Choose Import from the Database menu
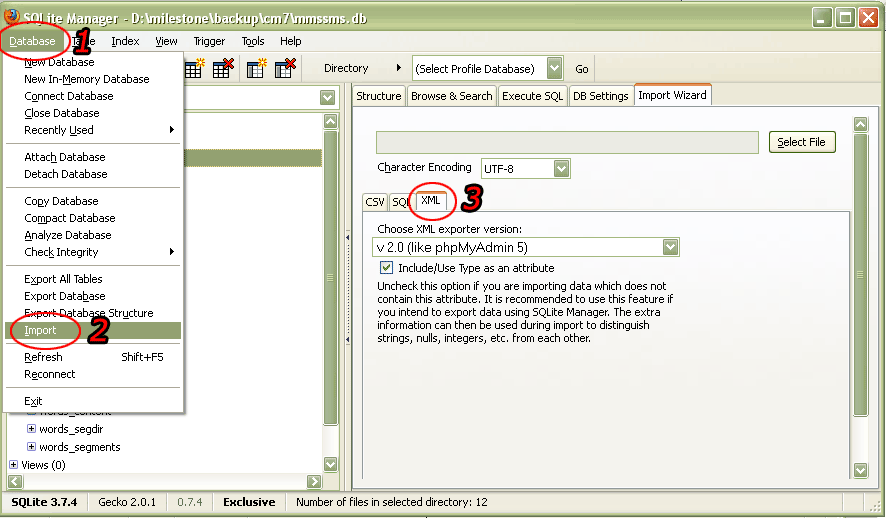The width and height of the screenshot is (886, 518). 93,330
